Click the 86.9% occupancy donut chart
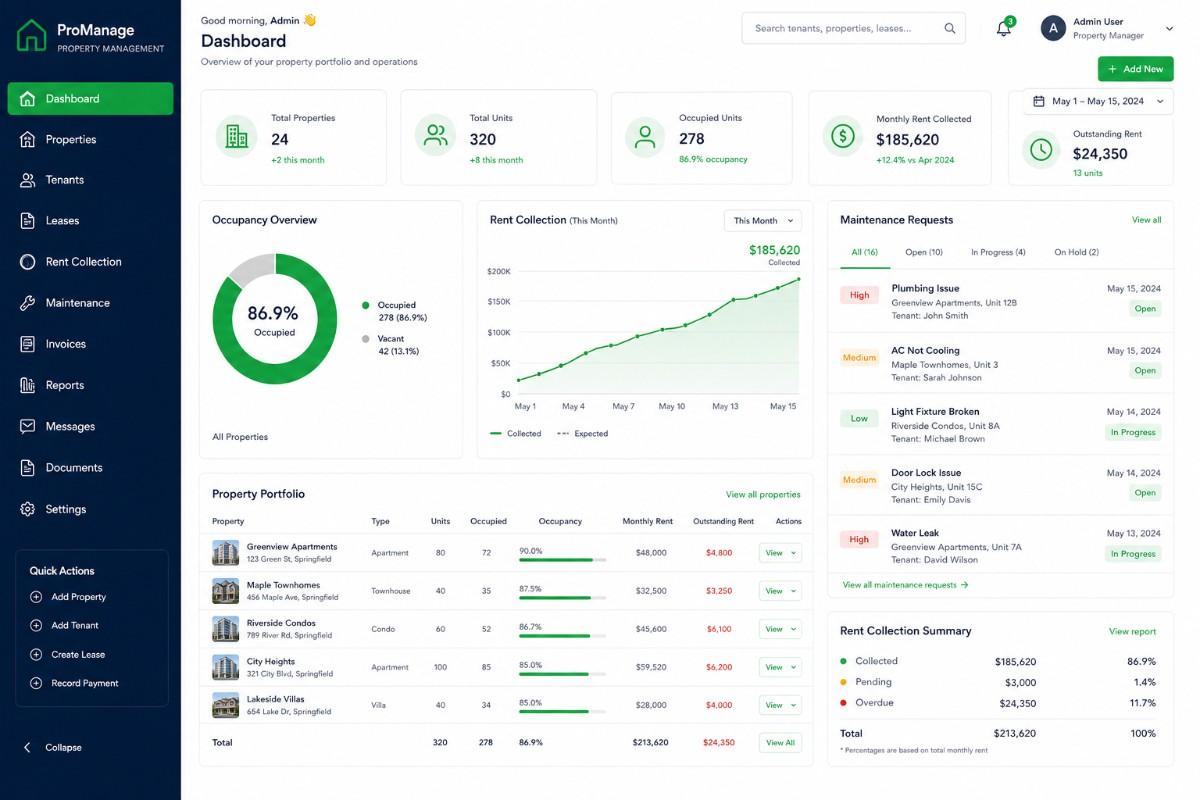The width and height of the screenshot is (1200, 800). click(x=274, y=319)
